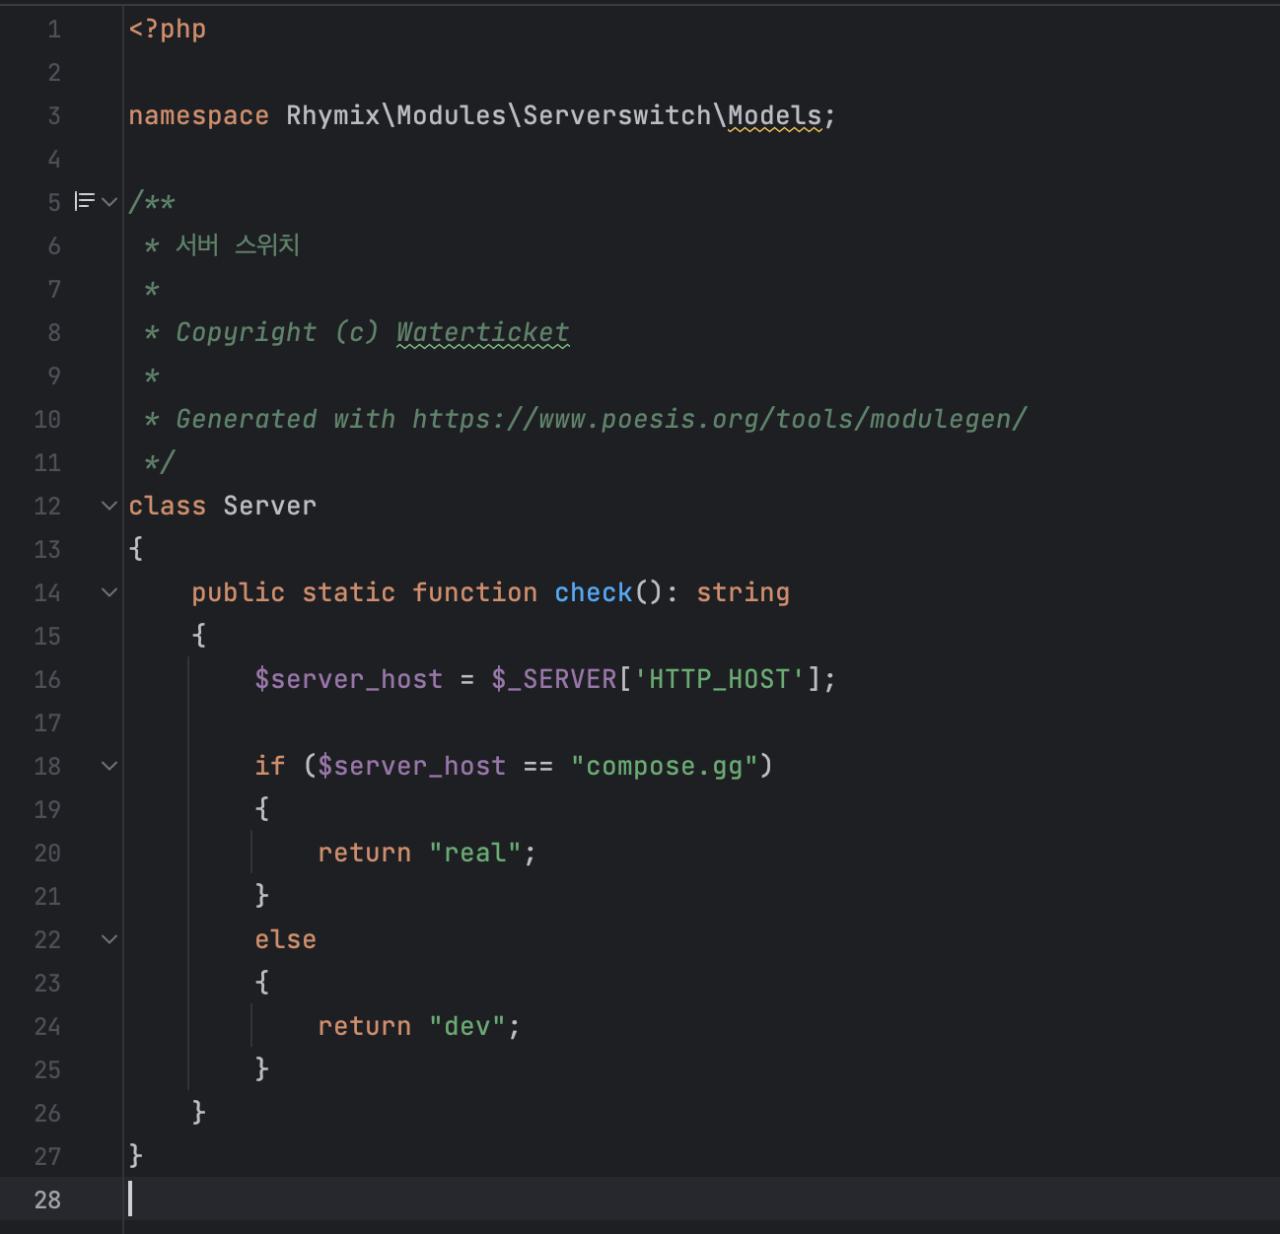Click the 'Models' underlined namespace segment
This screenshot has height=1234, width=1280.
tap(775, 116)
